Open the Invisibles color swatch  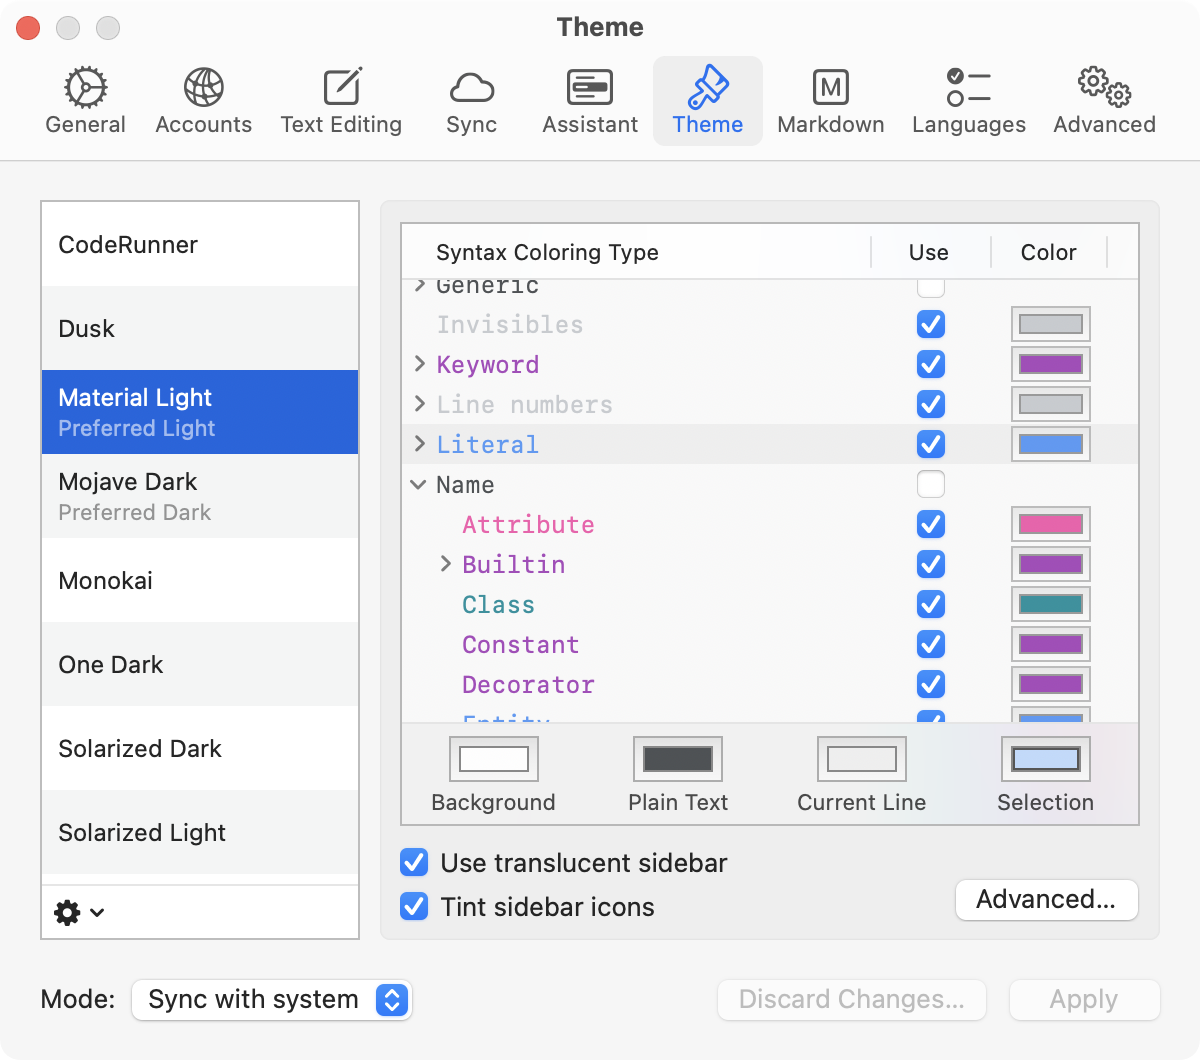(1051, 324)
